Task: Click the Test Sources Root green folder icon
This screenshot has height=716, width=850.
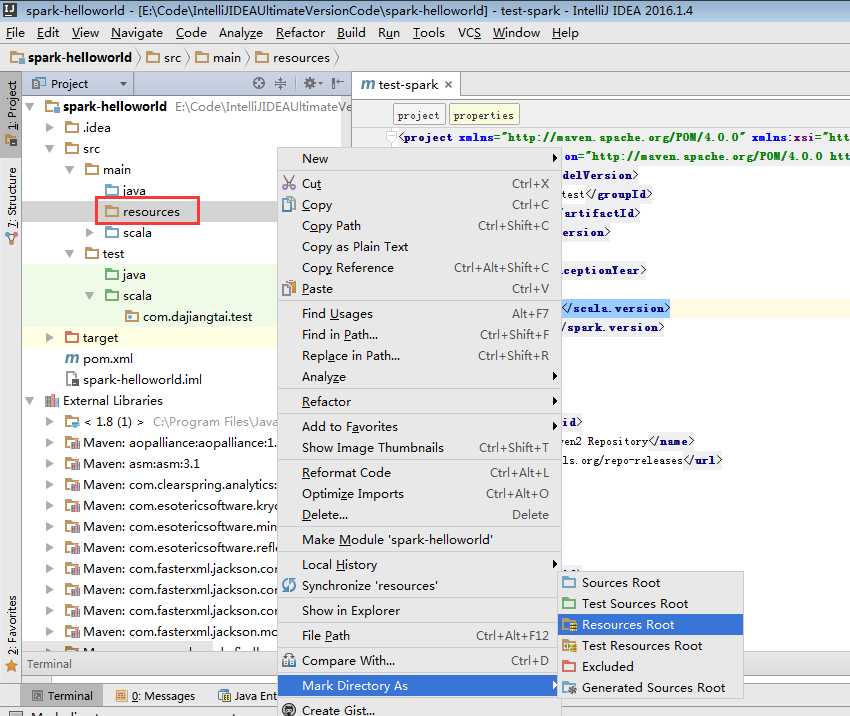Action: pyautogui.click(x=569, y=603)
